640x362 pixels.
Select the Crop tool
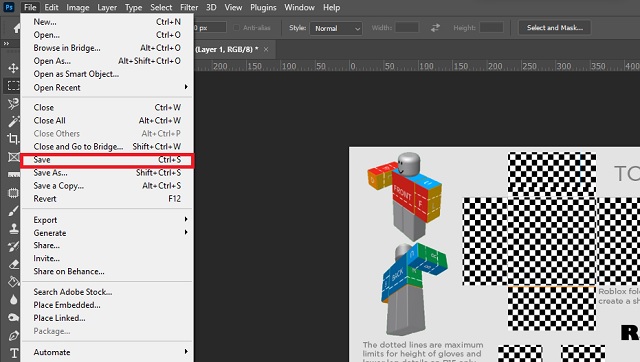click(13, 139)
